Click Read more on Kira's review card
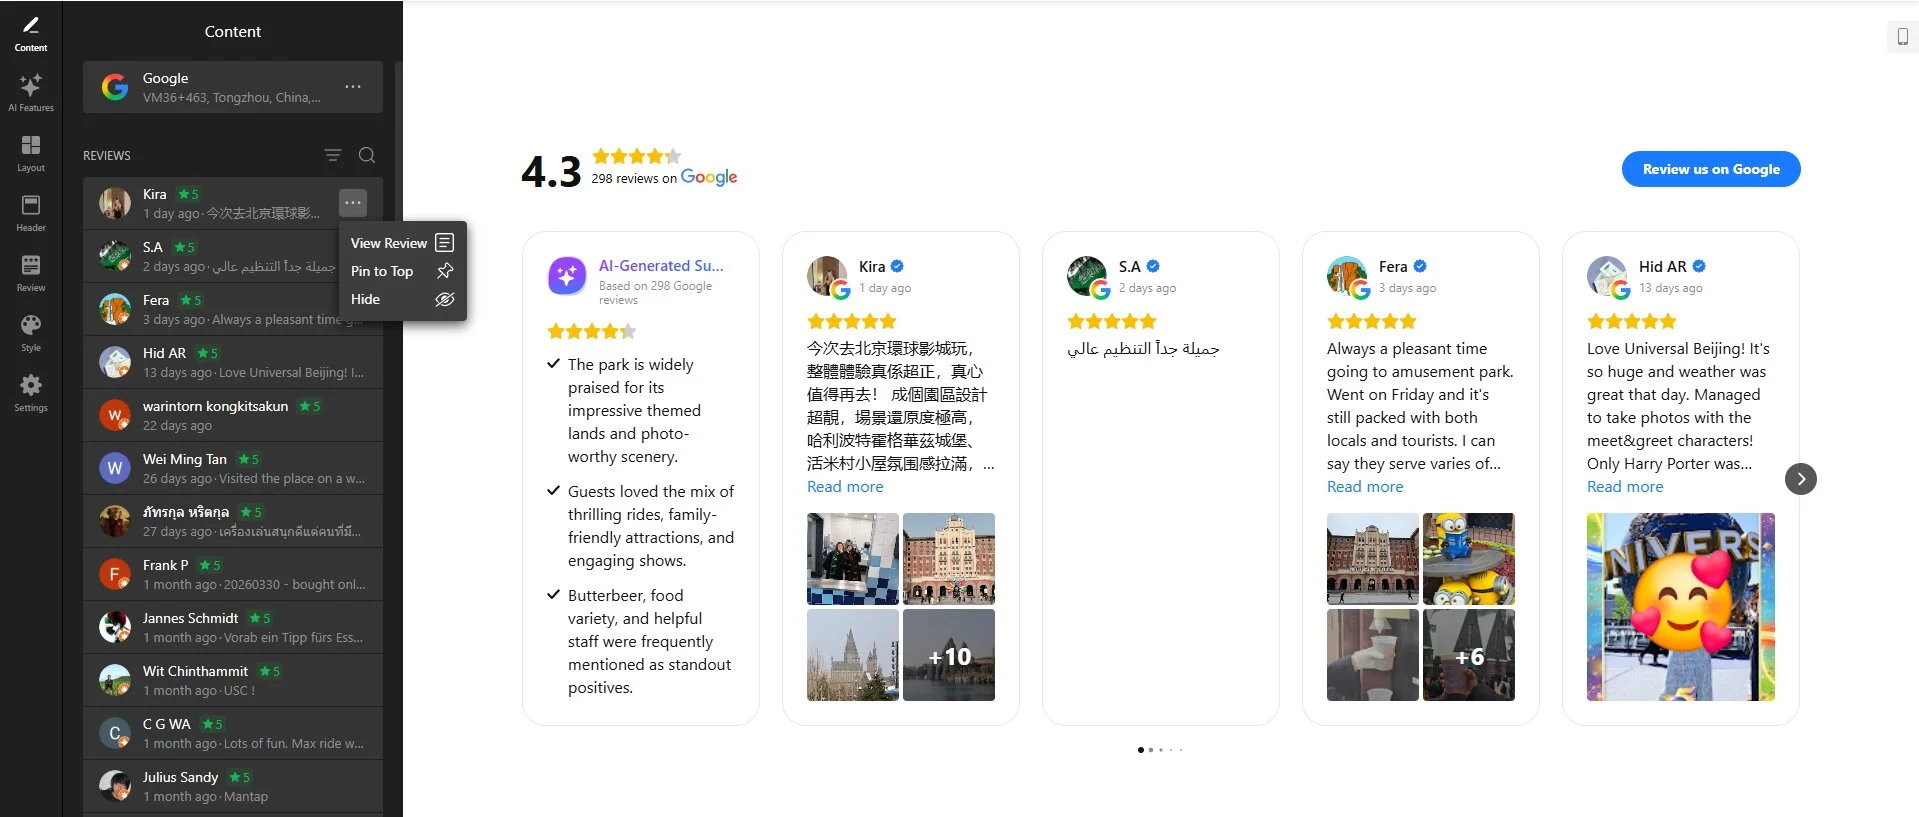 845,487
